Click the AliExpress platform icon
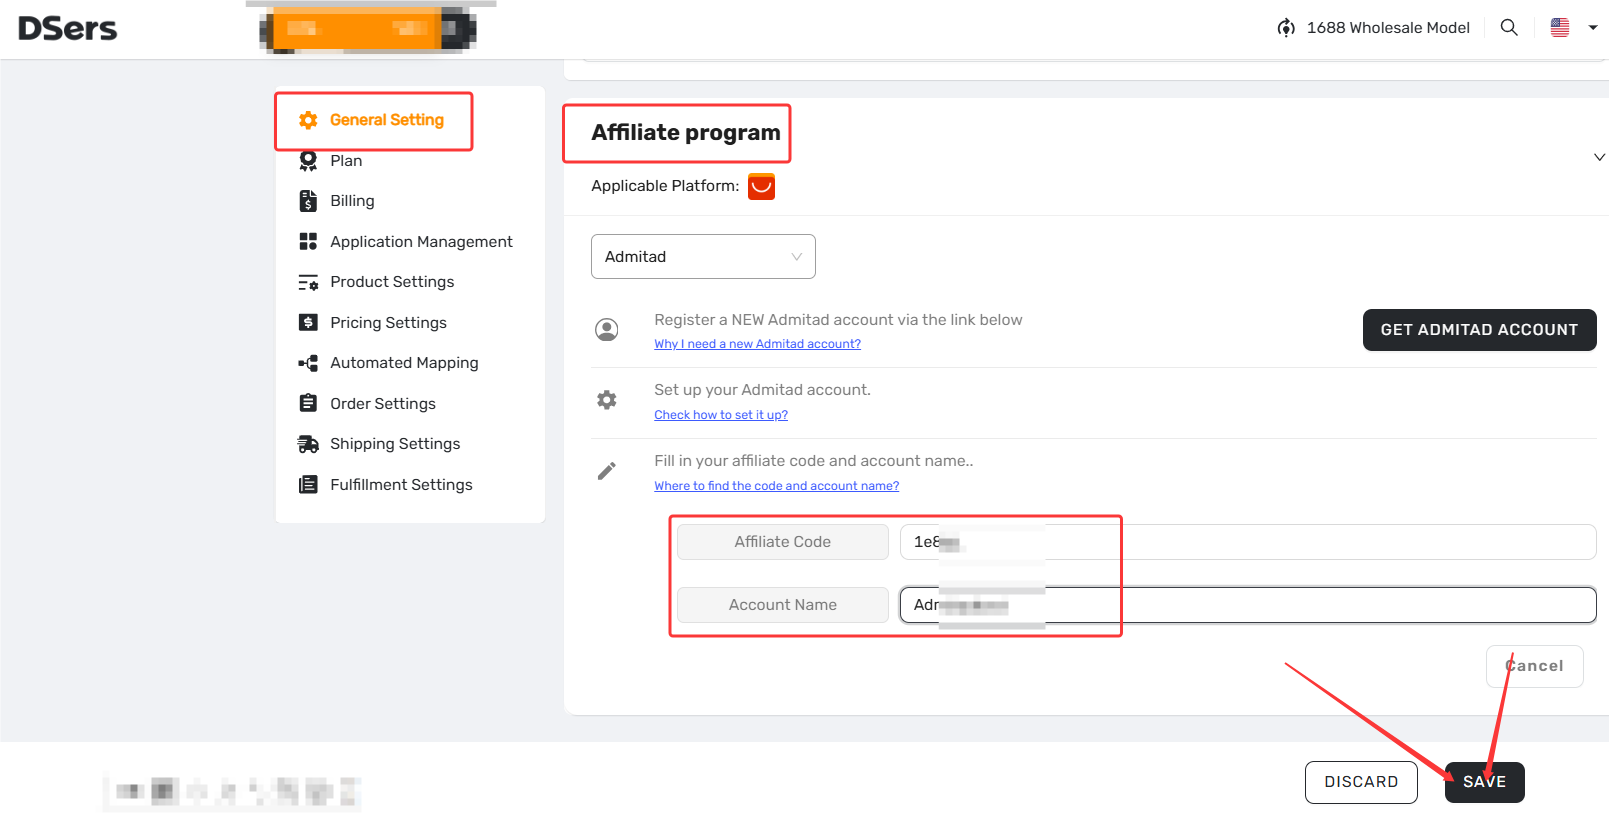This screenshot has height=819, width=1609. pyautogui.click(x=762, y=187)
